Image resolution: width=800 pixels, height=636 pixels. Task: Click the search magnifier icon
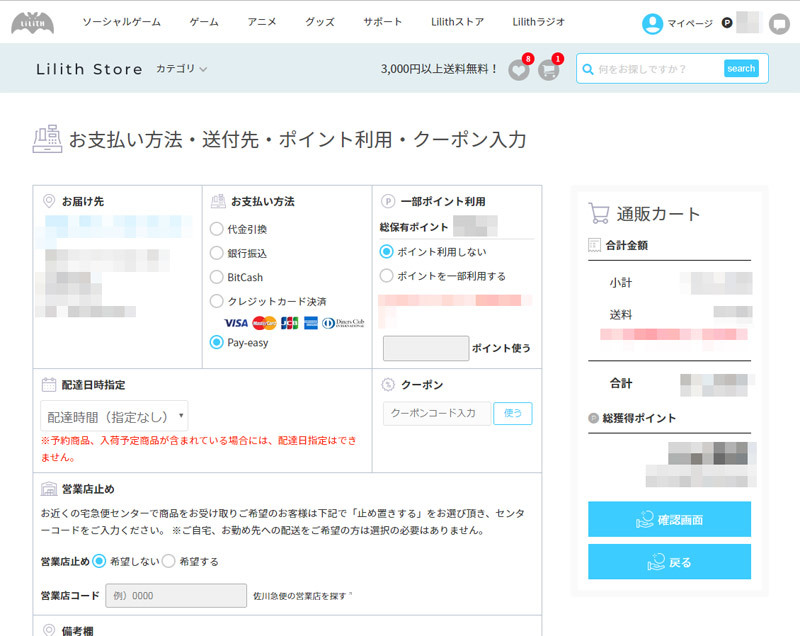[588, 69]
